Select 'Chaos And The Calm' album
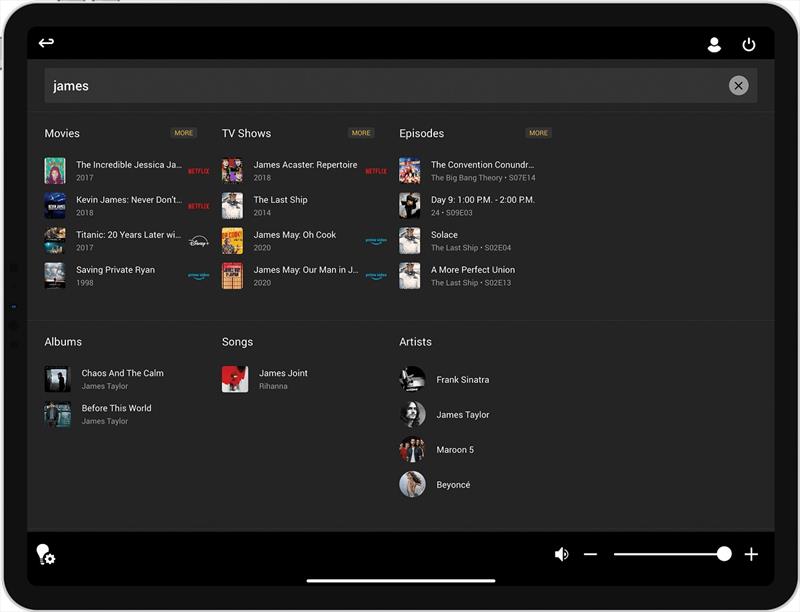 point(122,373)
